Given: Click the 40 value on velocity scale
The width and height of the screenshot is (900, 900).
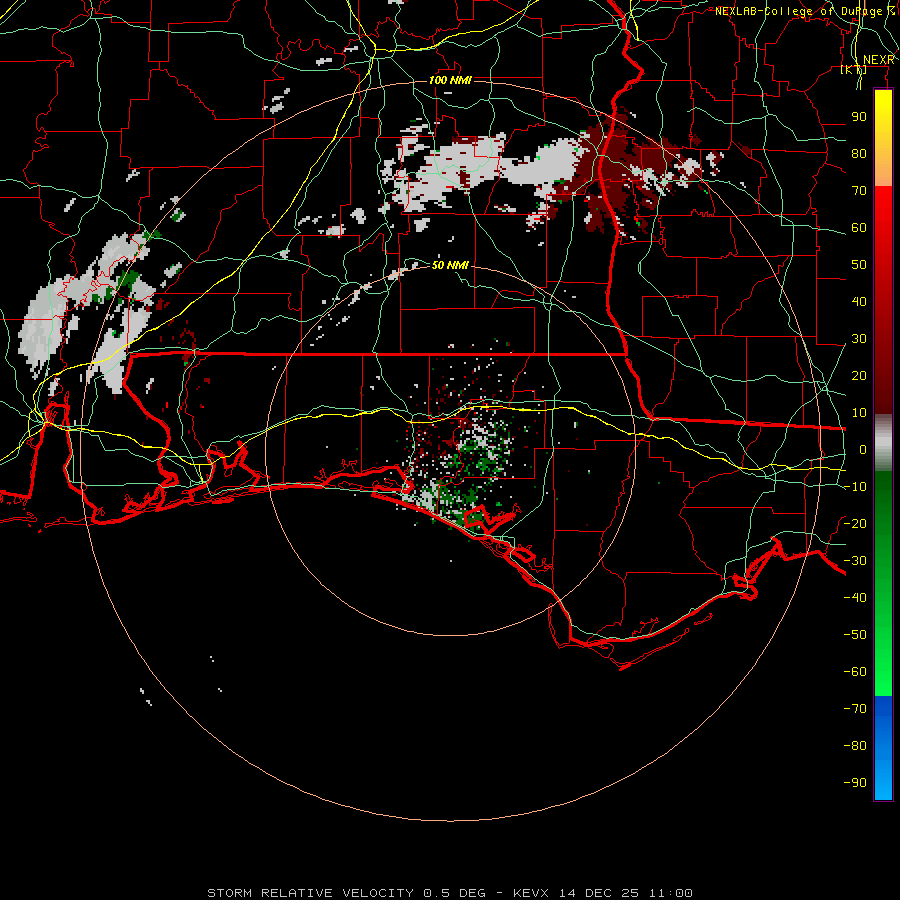Looking at the screenshot, I should [859, 301].
